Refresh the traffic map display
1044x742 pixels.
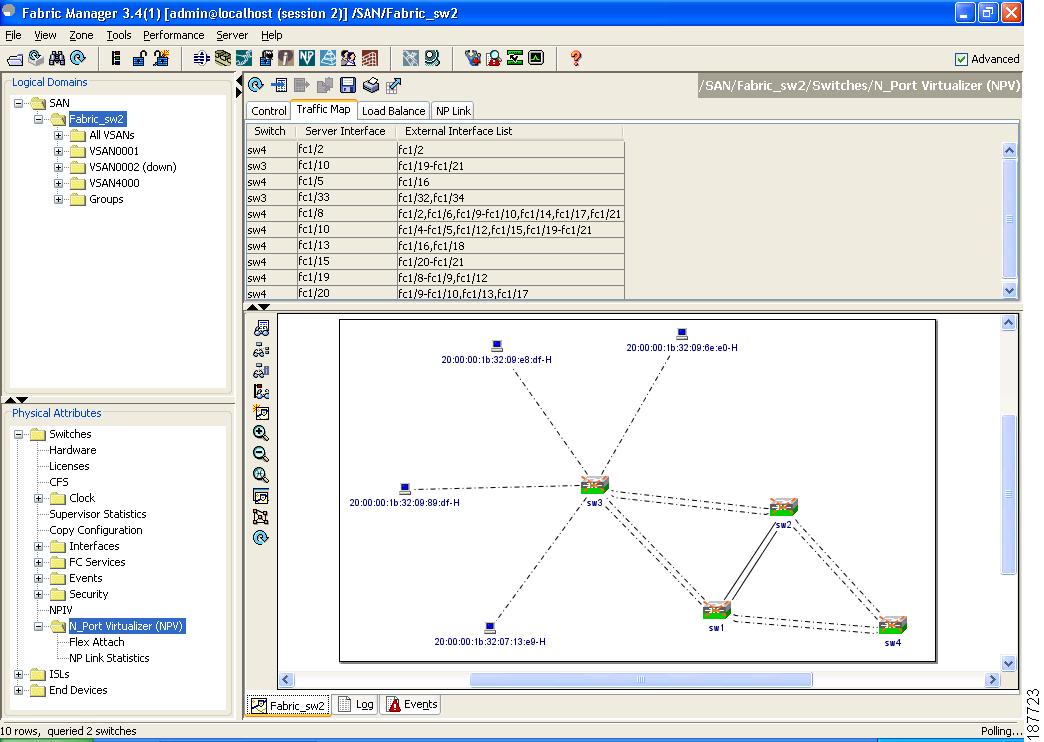tap(256, 84)
